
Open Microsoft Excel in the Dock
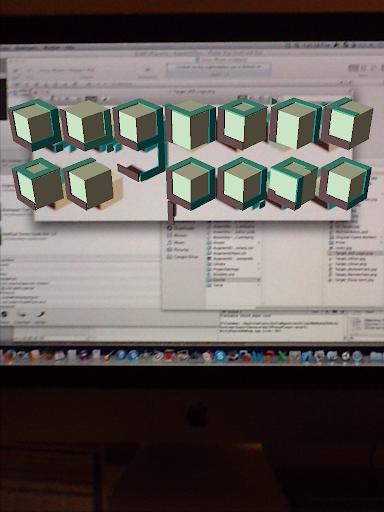(x=283, y=357)
